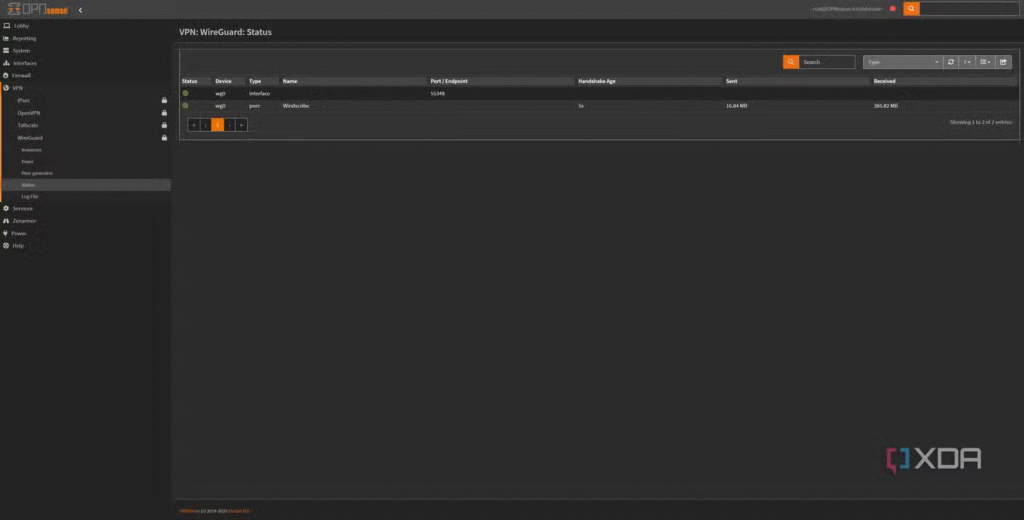
Task: Click the status icon of the wg0 interface row
Action: click(x=185, y=93)
